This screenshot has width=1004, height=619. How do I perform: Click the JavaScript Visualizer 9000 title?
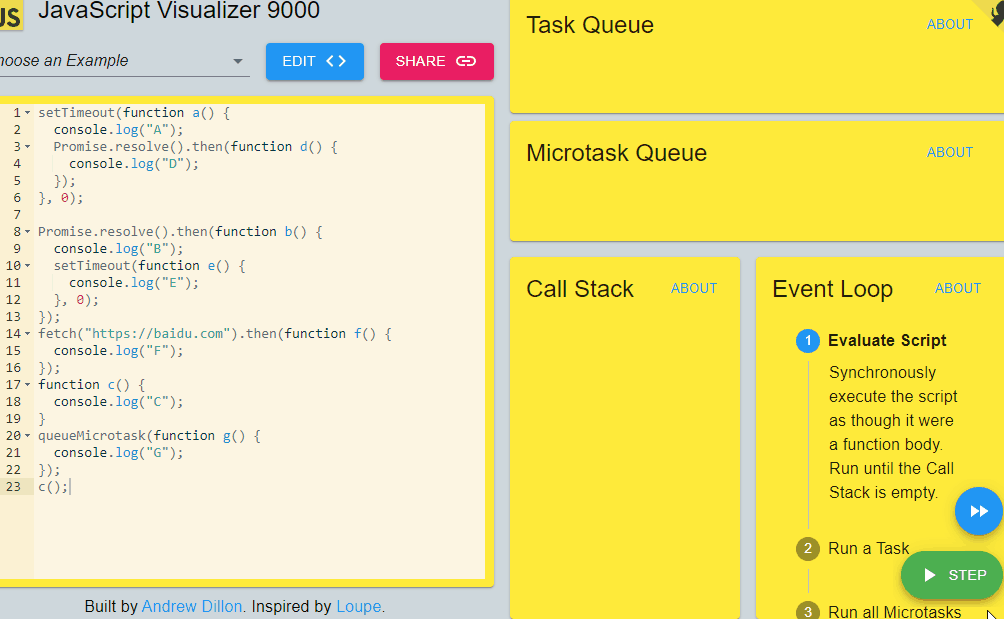[179, 11]
